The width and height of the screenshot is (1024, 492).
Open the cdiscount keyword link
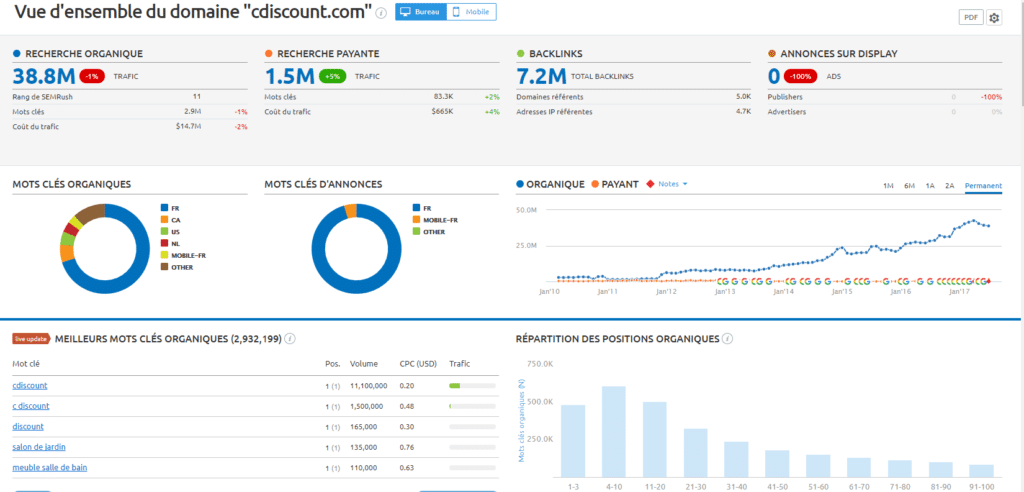(x=29, y=385)
